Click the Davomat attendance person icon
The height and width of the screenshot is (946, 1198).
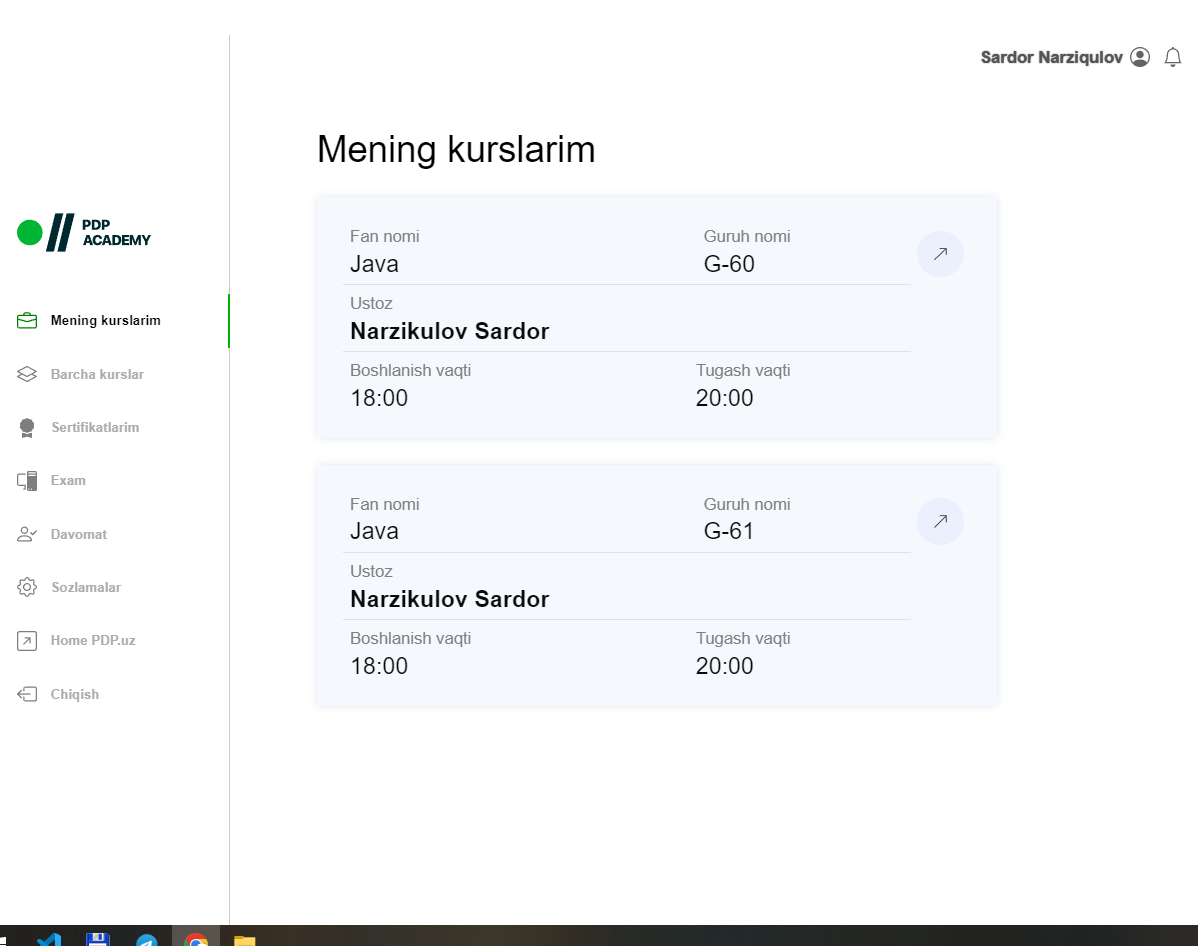(27, 534)
